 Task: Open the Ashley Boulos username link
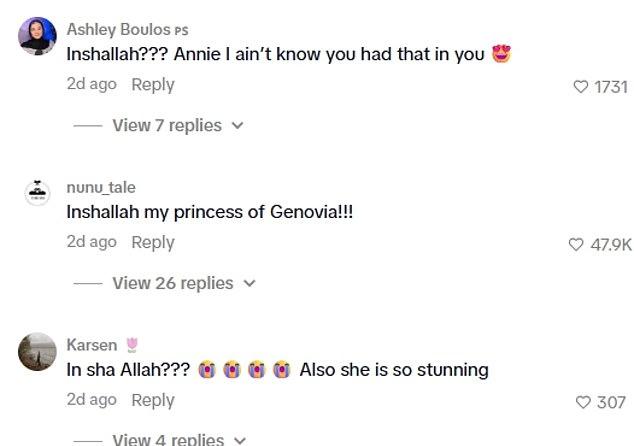(115, 30)
